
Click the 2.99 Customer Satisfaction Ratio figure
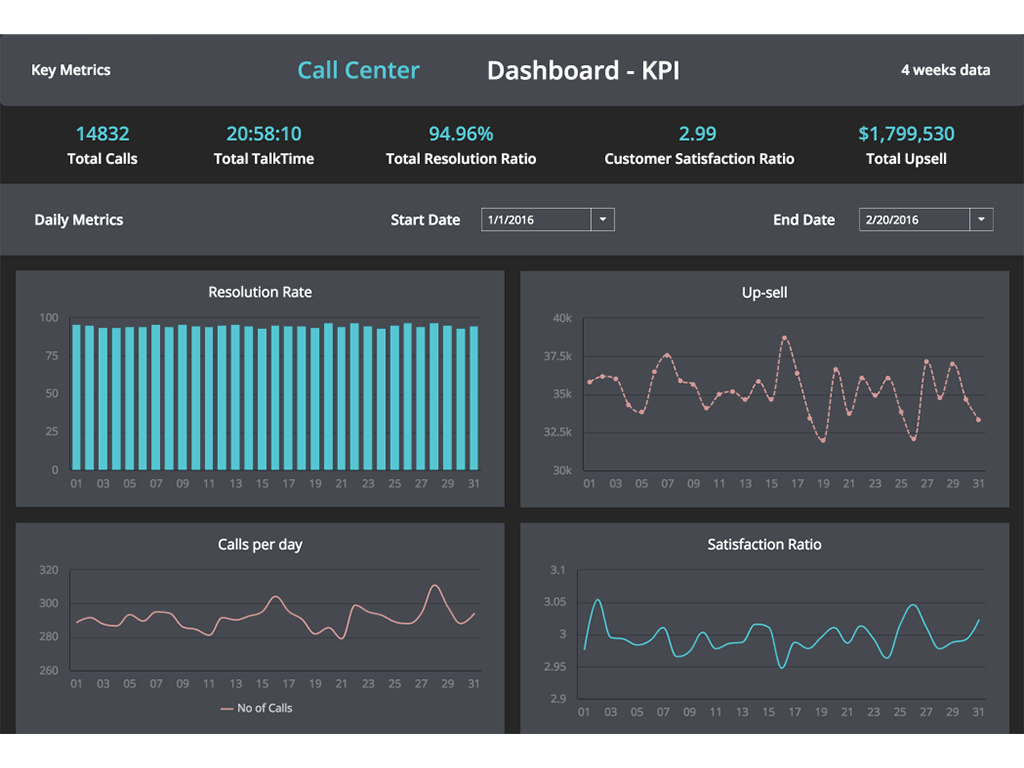(x=698, y=134)
